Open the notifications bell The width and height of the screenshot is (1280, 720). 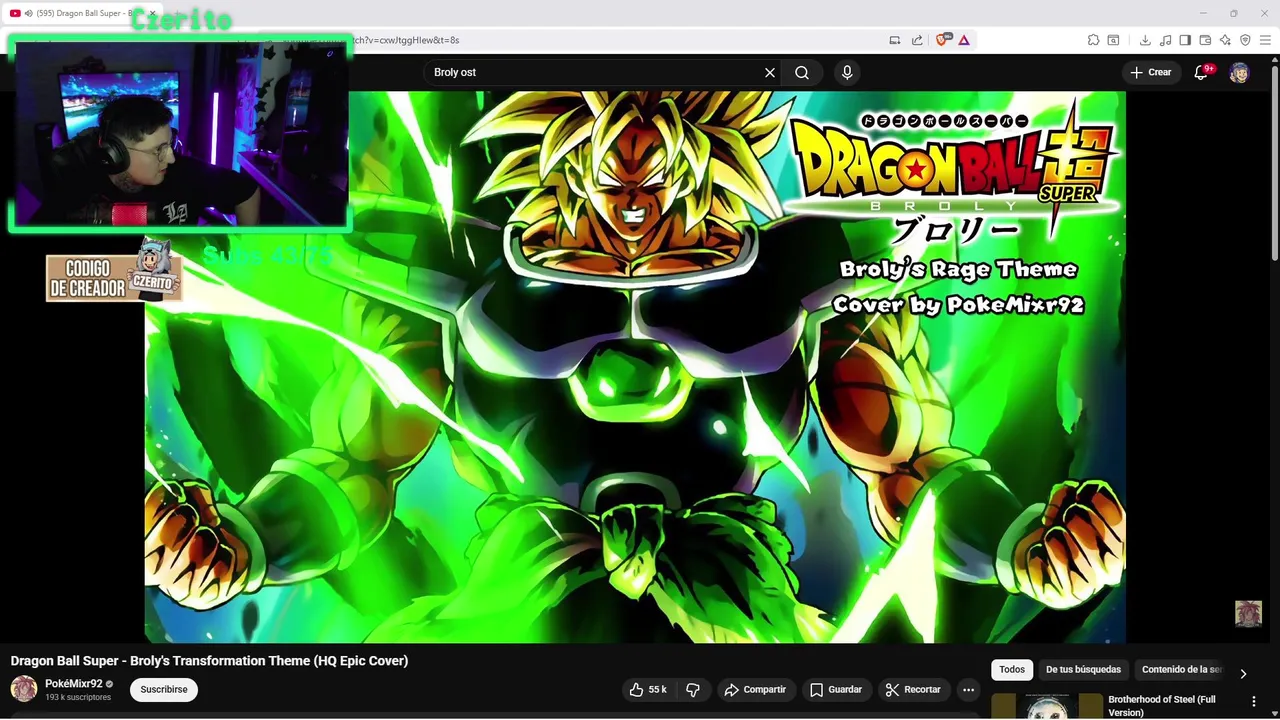click(1202, 72)
